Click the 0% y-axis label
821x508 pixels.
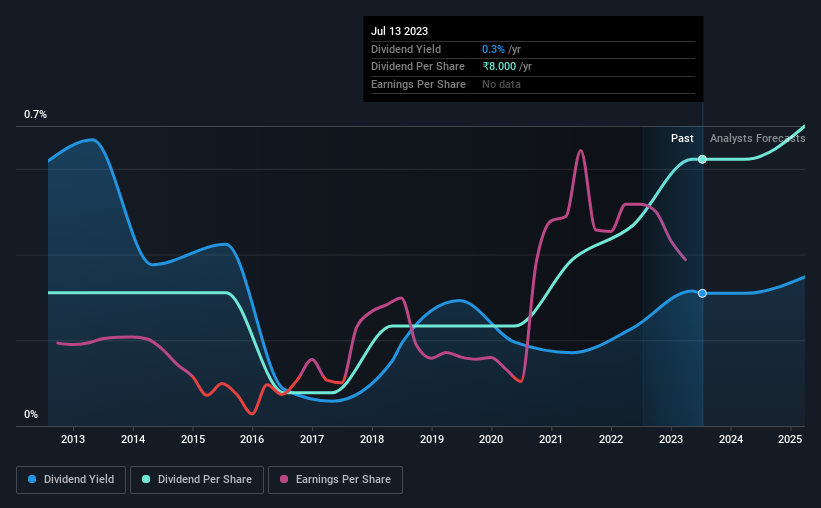tap(31, 414)
